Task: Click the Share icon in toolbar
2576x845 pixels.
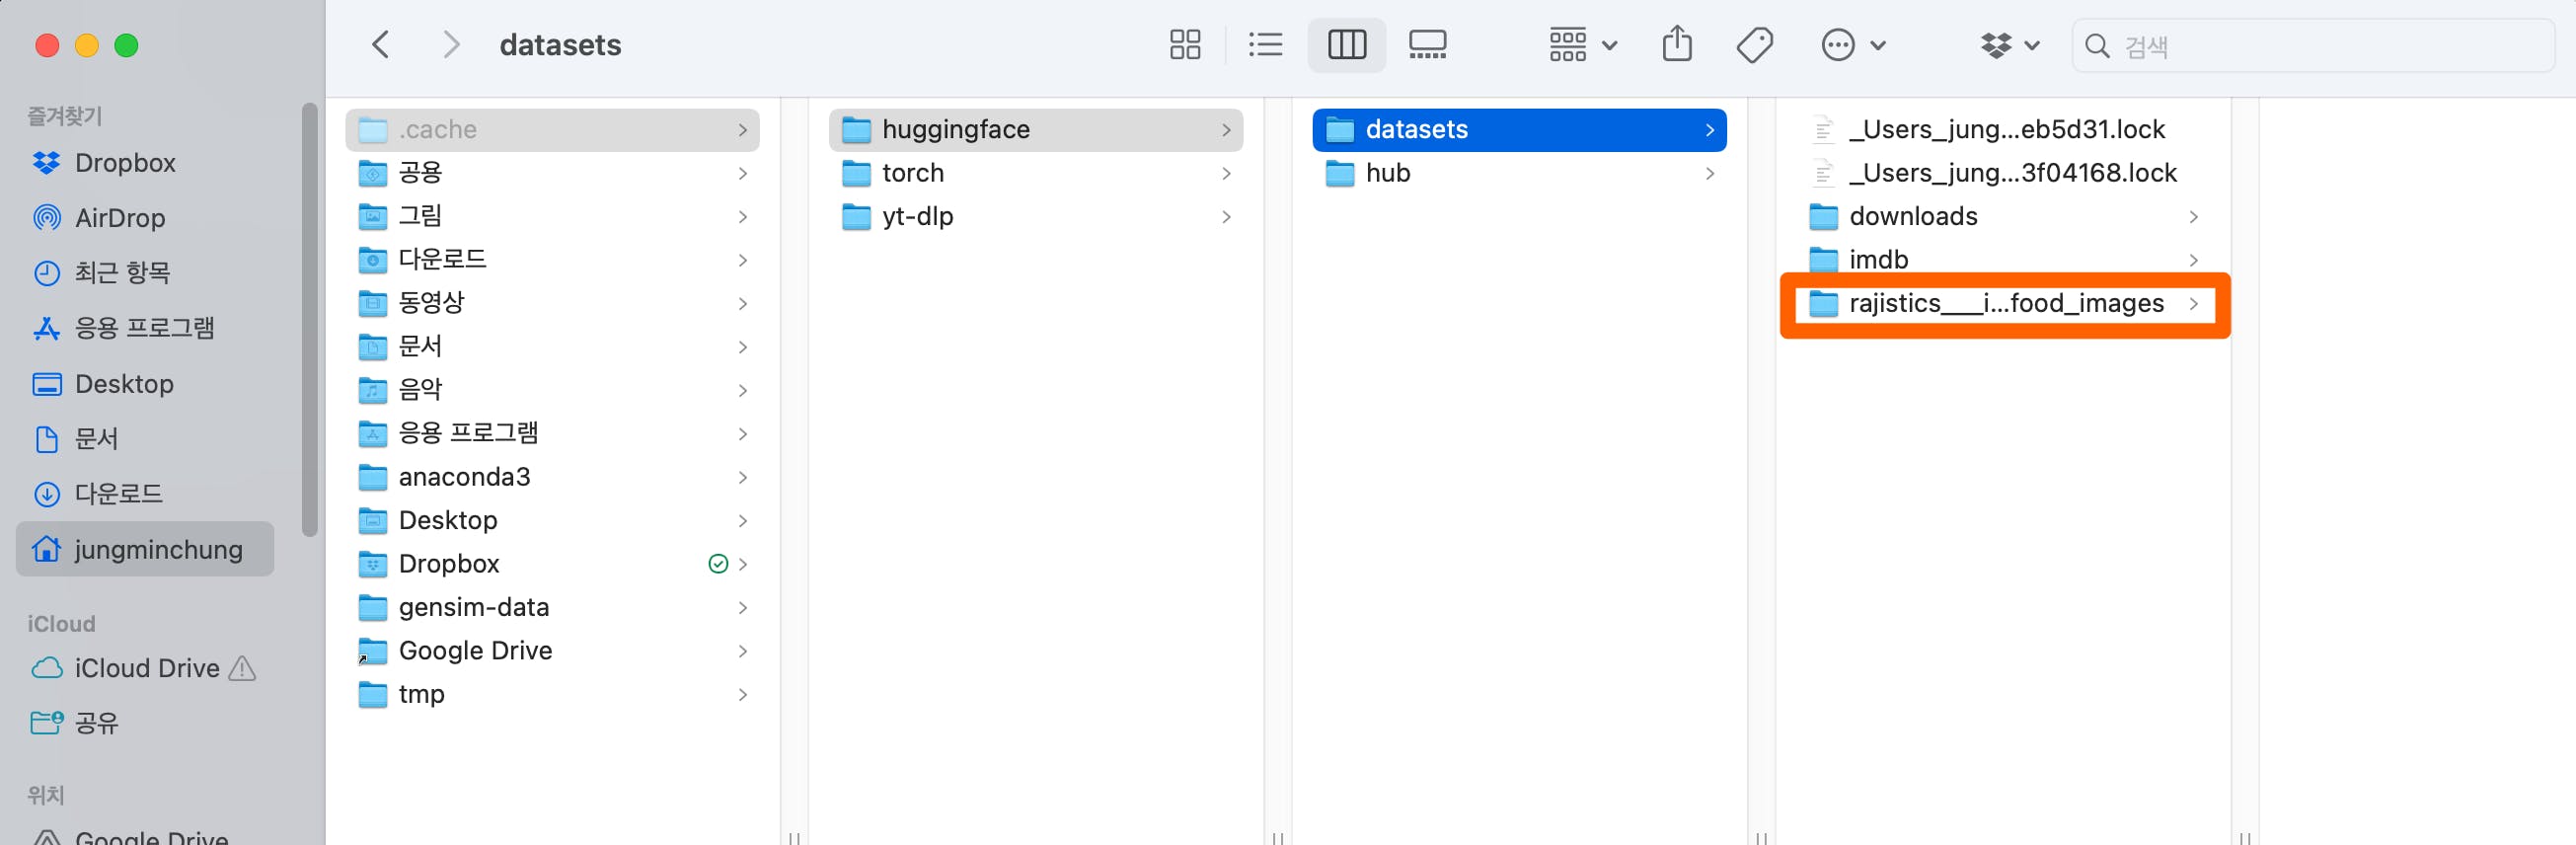Action: 1677,45
